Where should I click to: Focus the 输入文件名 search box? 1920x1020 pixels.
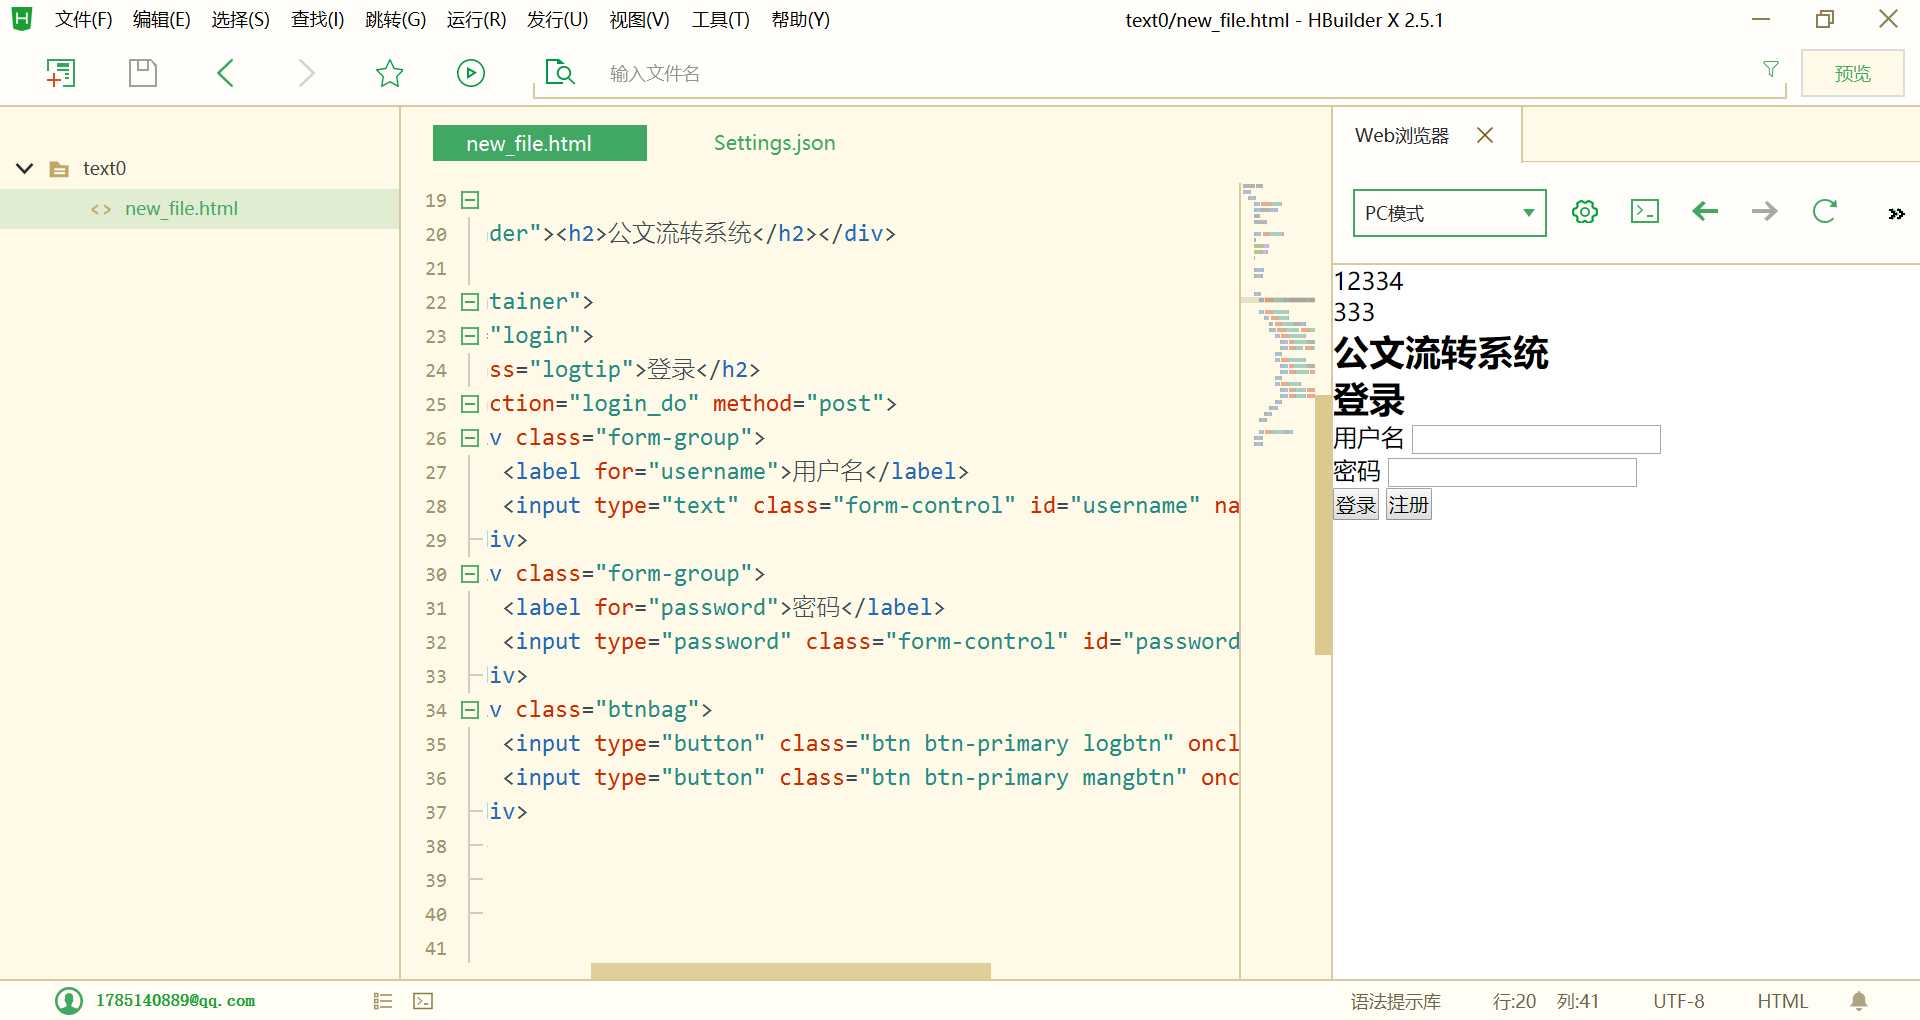(1160, 73)
